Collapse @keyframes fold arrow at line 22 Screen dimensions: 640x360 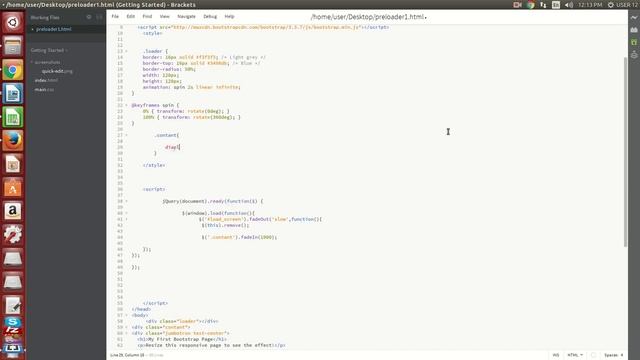pos(126,105)
